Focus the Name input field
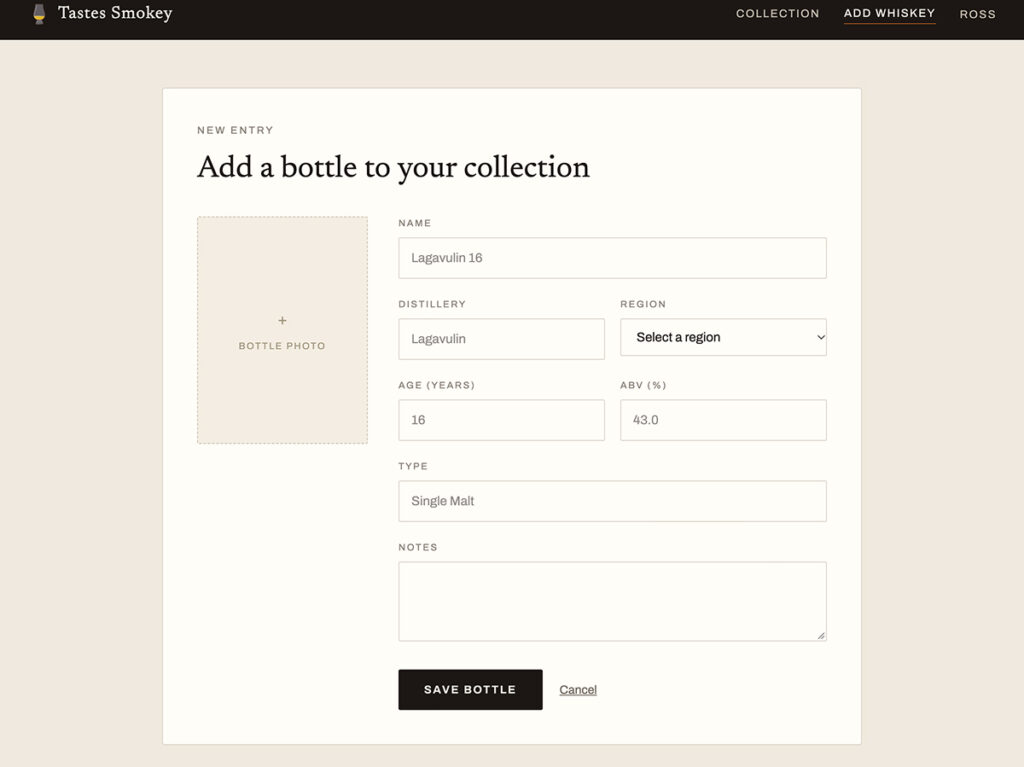The width and height of the screenshot is (1024, 767). pyautogui.click(x=612, y=258)
